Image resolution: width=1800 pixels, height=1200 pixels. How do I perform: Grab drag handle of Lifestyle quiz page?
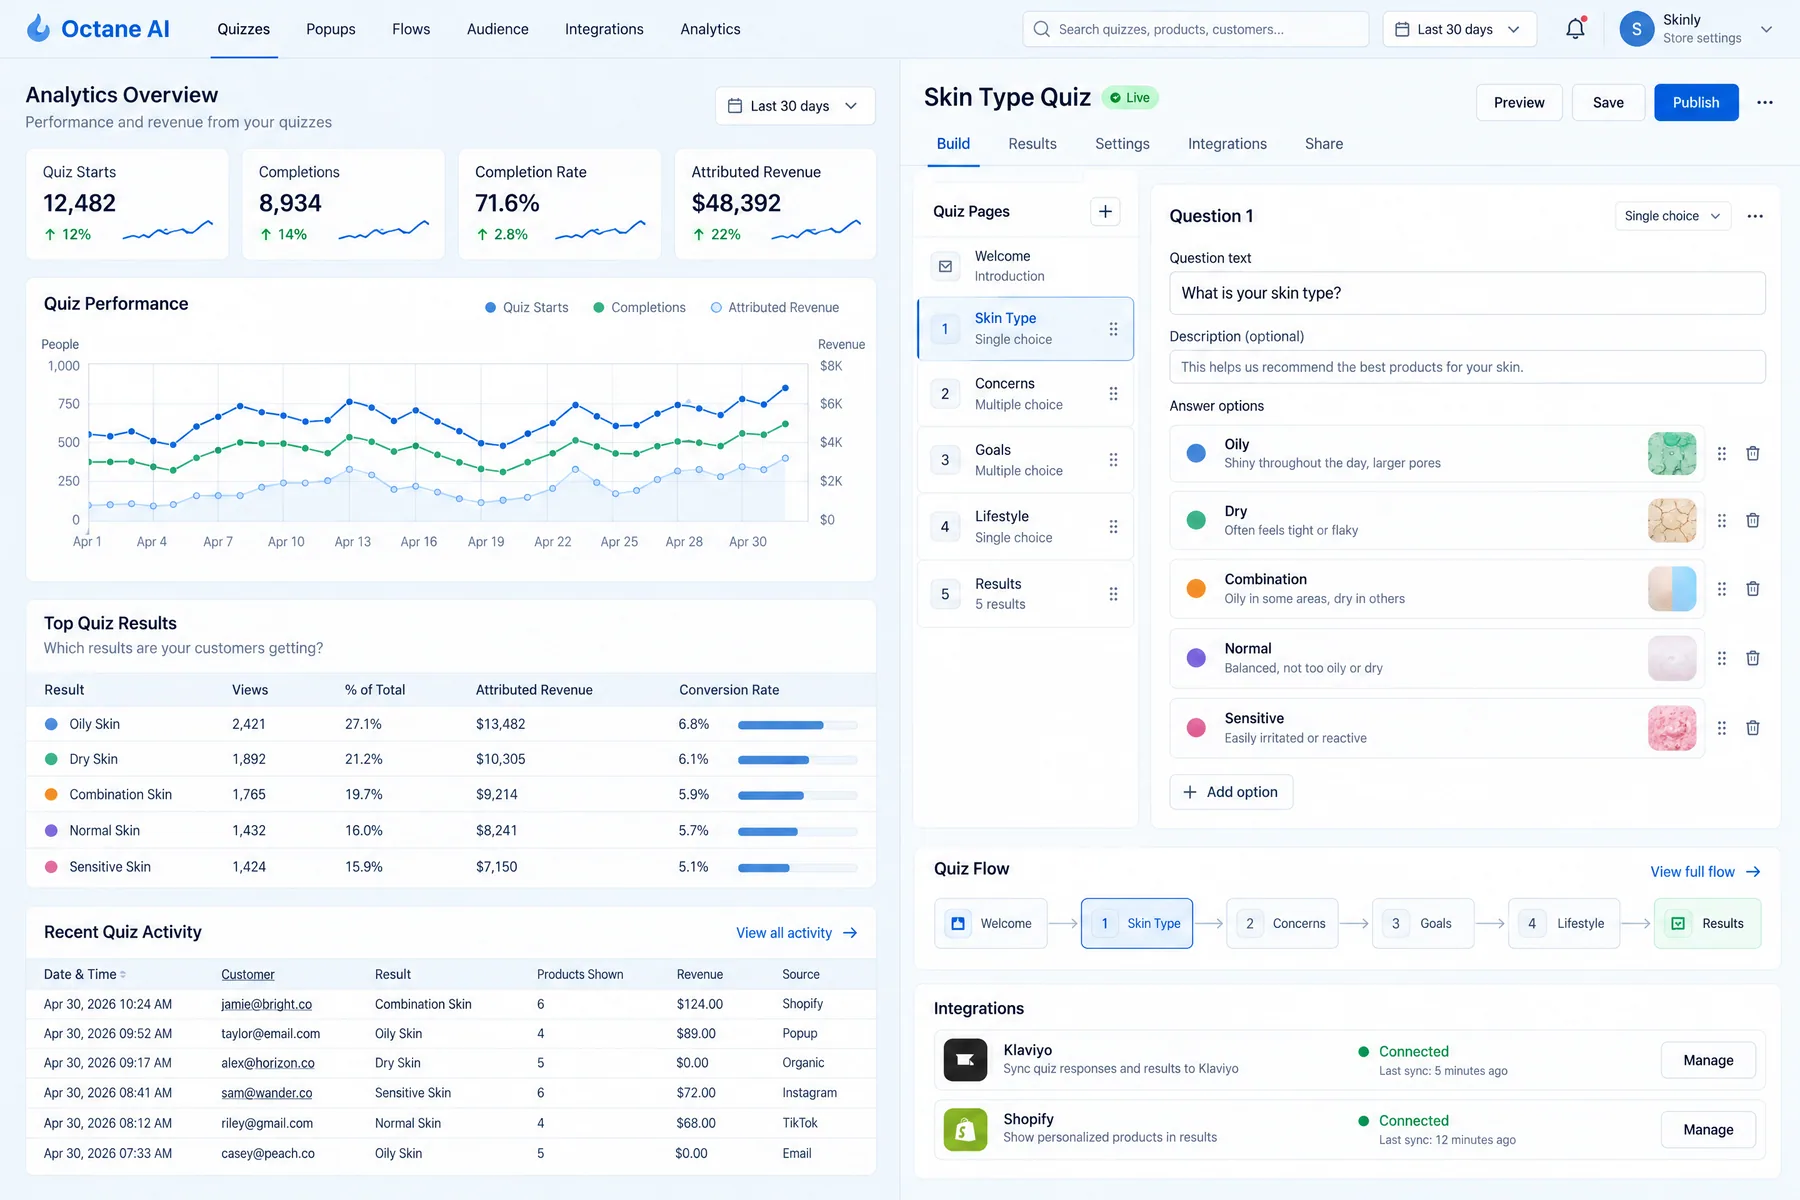point(1113,527)
